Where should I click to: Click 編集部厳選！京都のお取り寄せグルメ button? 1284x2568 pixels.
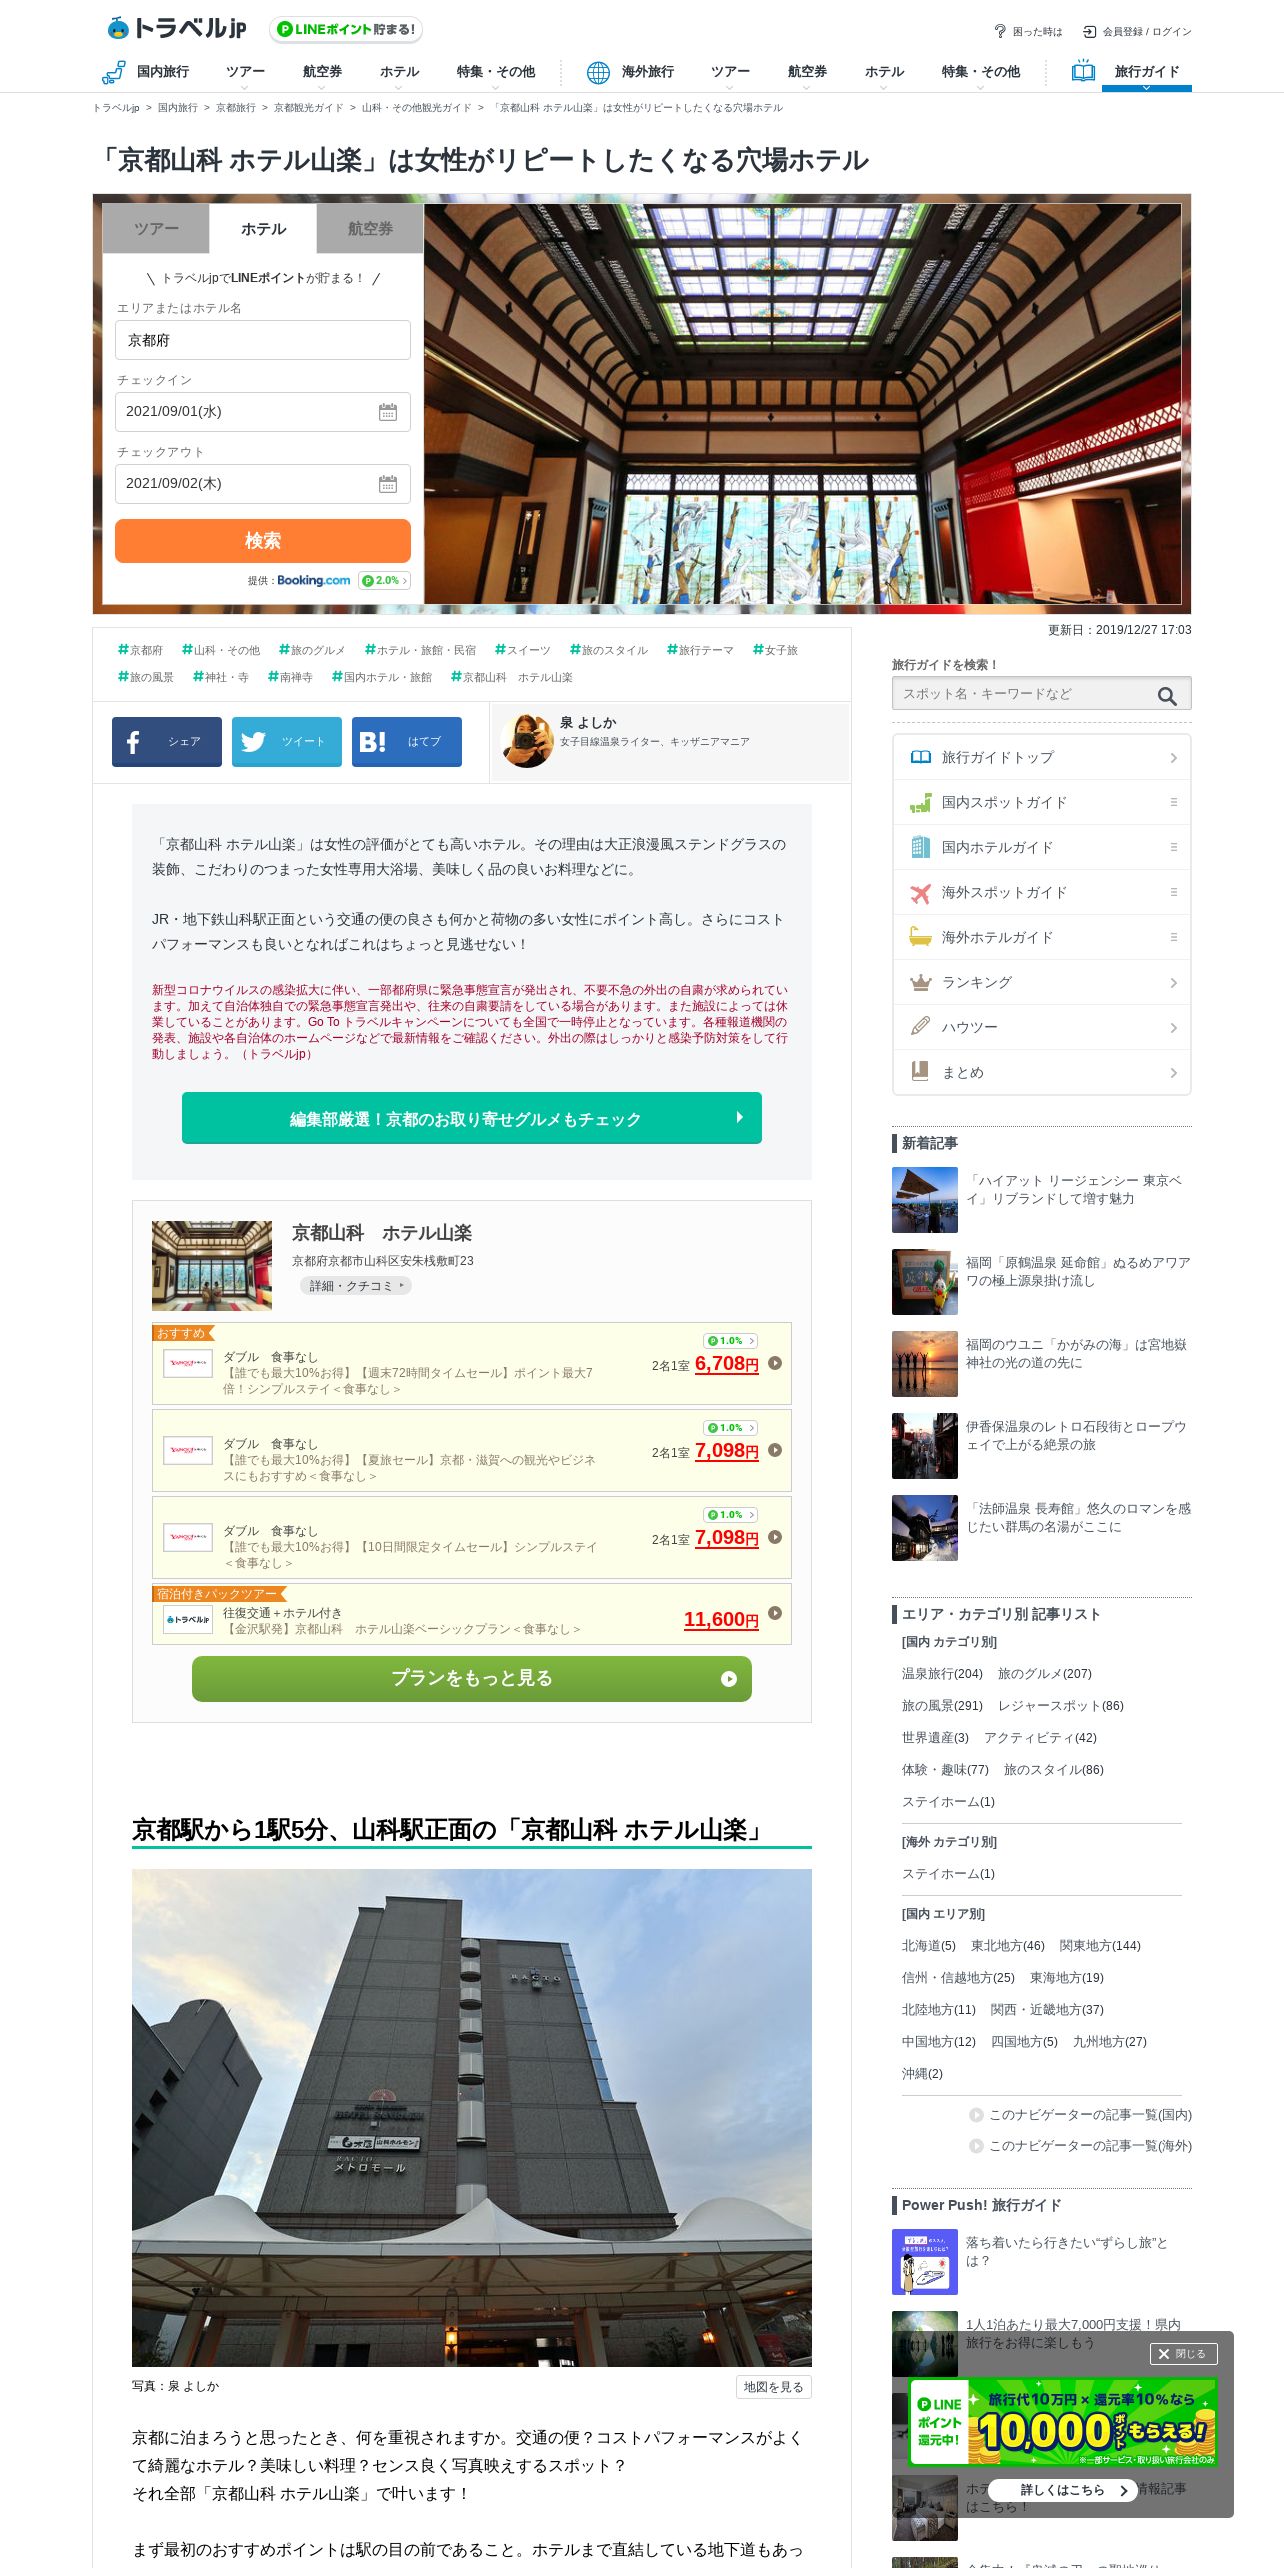pos(472,1118)
